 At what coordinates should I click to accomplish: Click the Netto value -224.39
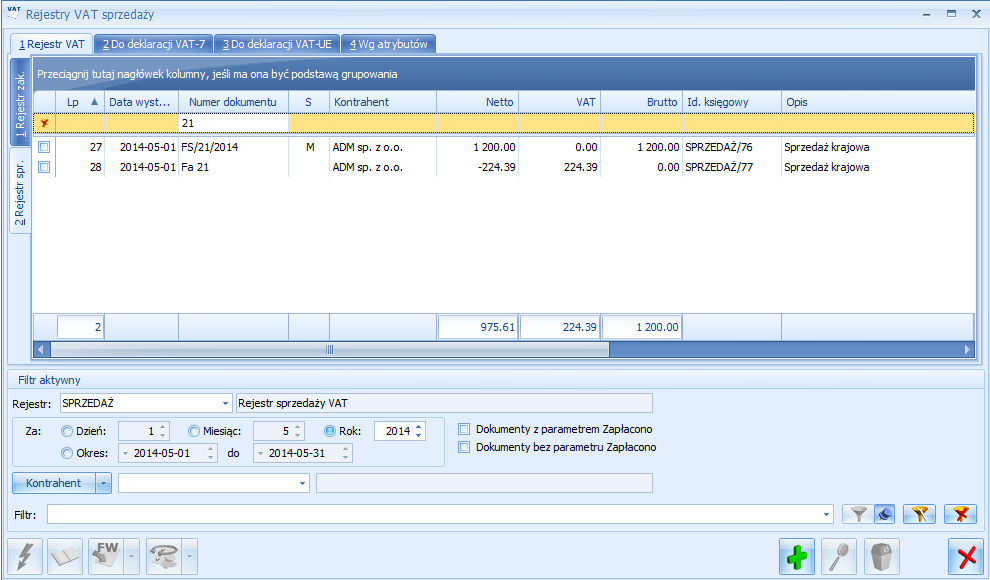(x=497, y=167)
